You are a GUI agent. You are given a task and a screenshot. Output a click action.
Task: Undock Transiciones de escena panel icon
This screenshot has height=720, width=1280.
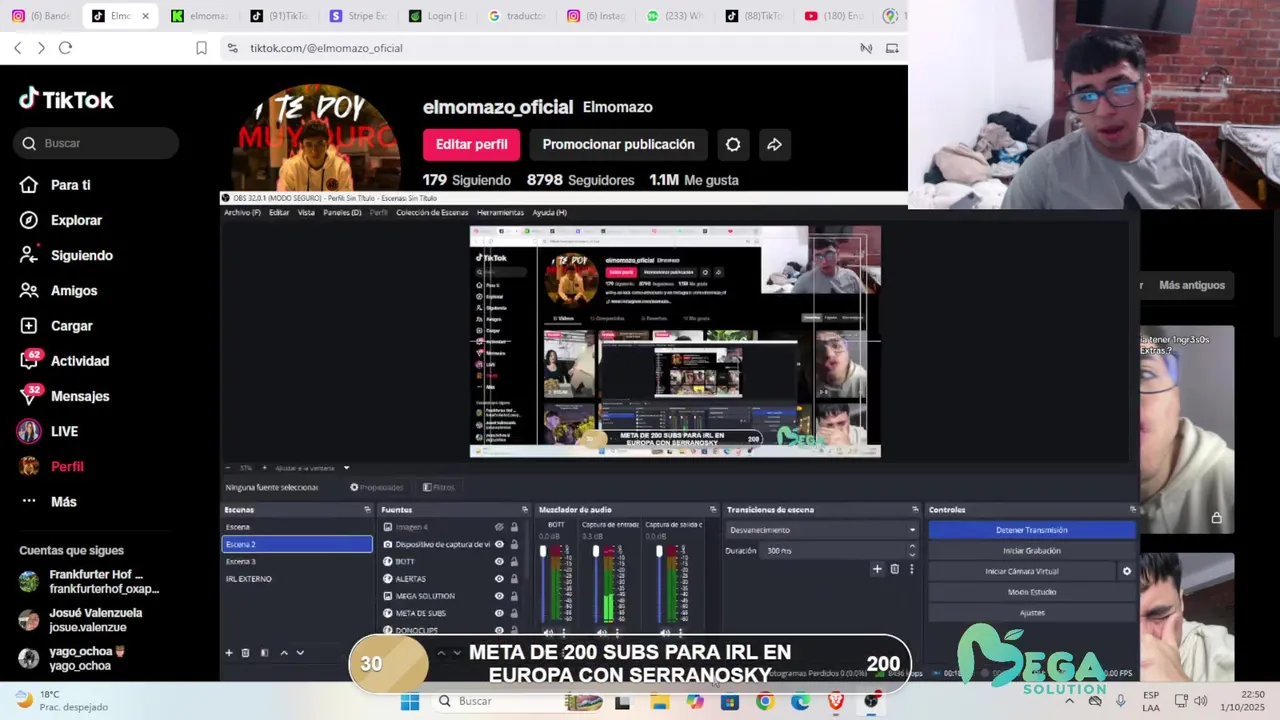click(914, 510)
